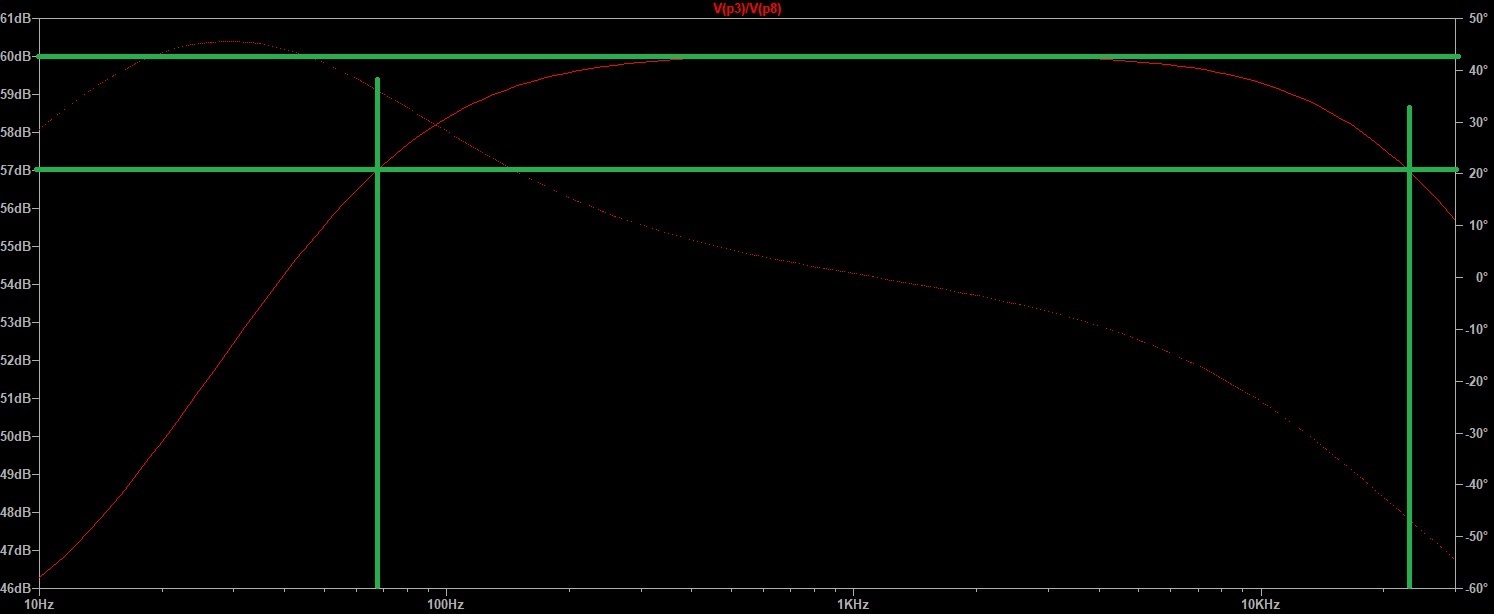Click the 10Hz frequency axis label
The image size is (1494, 614).
tap(38, 605)
